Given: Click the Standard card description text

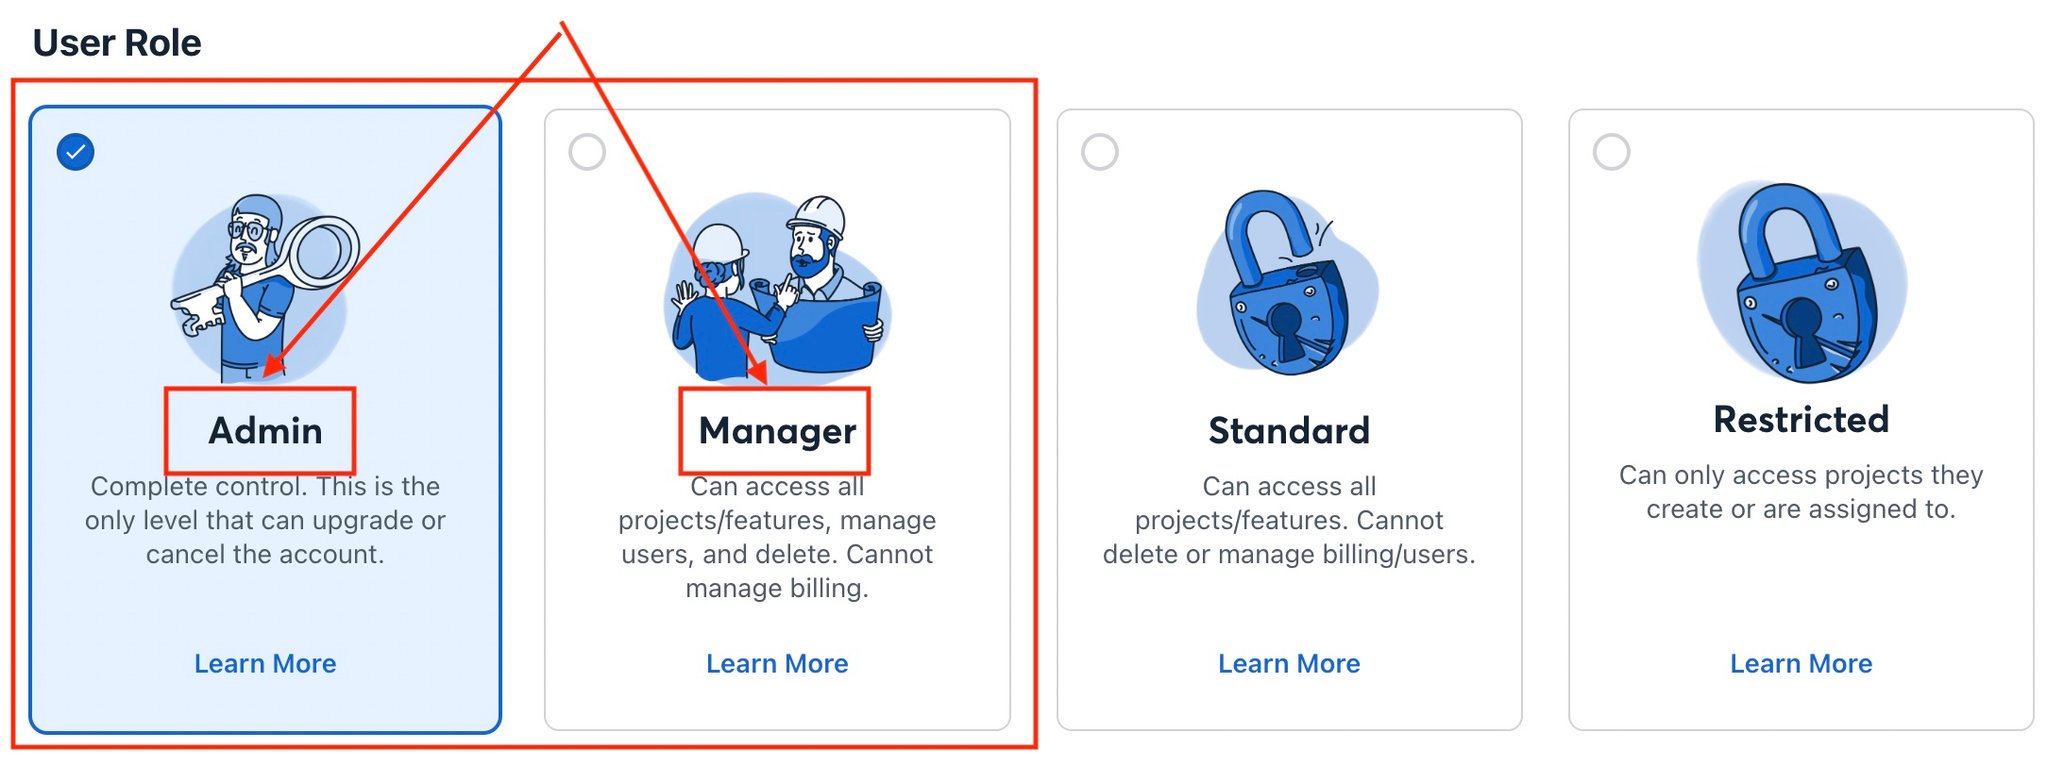Looking at the screenshot, I should [x=1289, y=520].
